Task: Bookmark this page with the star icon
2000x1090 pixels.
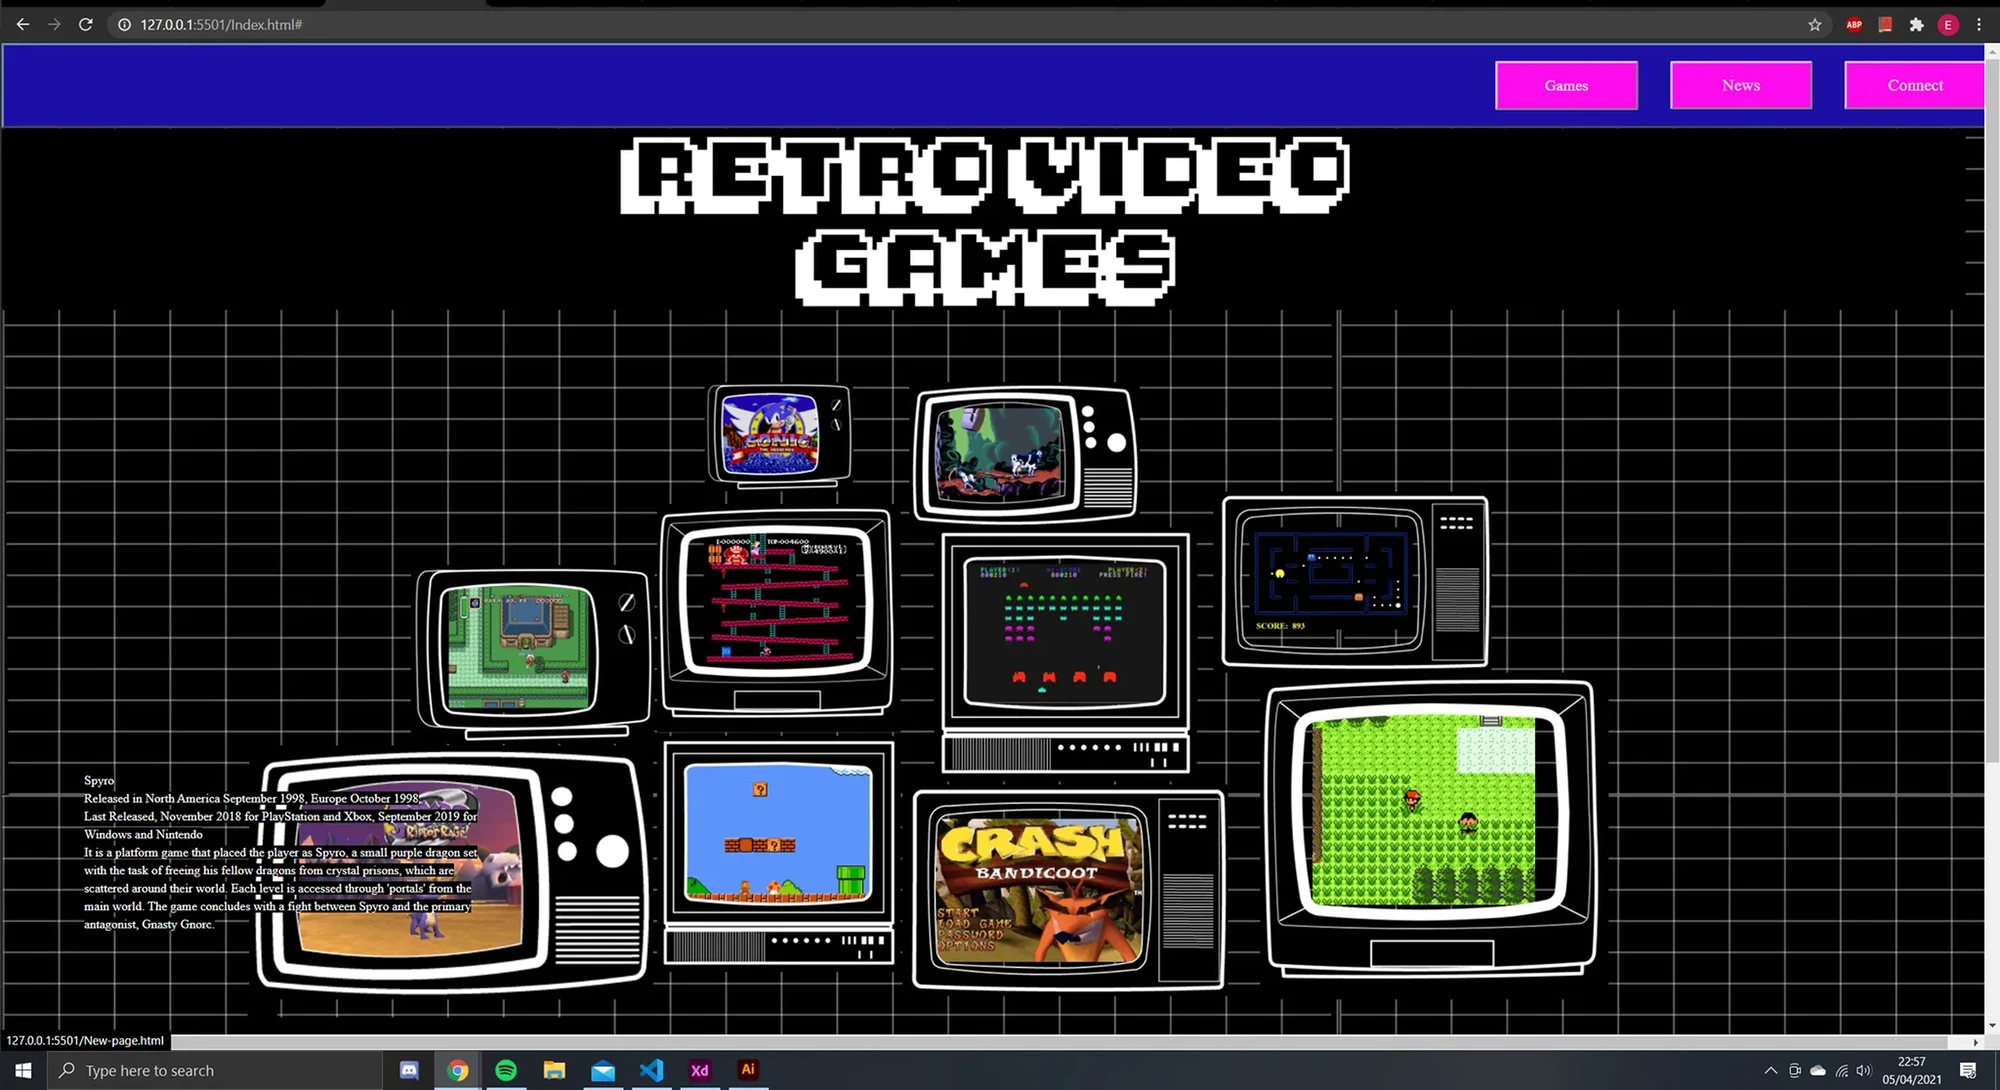Action: coord(1815,24)
